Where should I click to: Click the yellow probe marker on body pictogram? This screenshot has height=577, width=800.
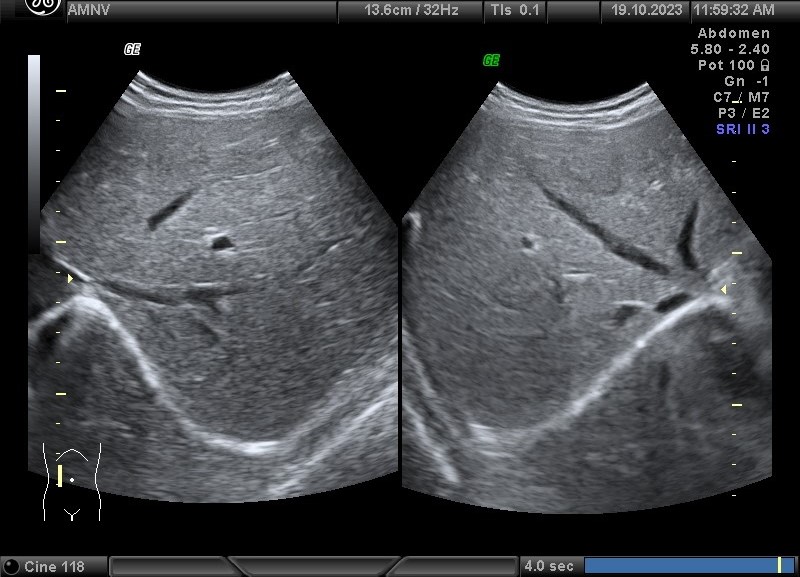point(60,475)
